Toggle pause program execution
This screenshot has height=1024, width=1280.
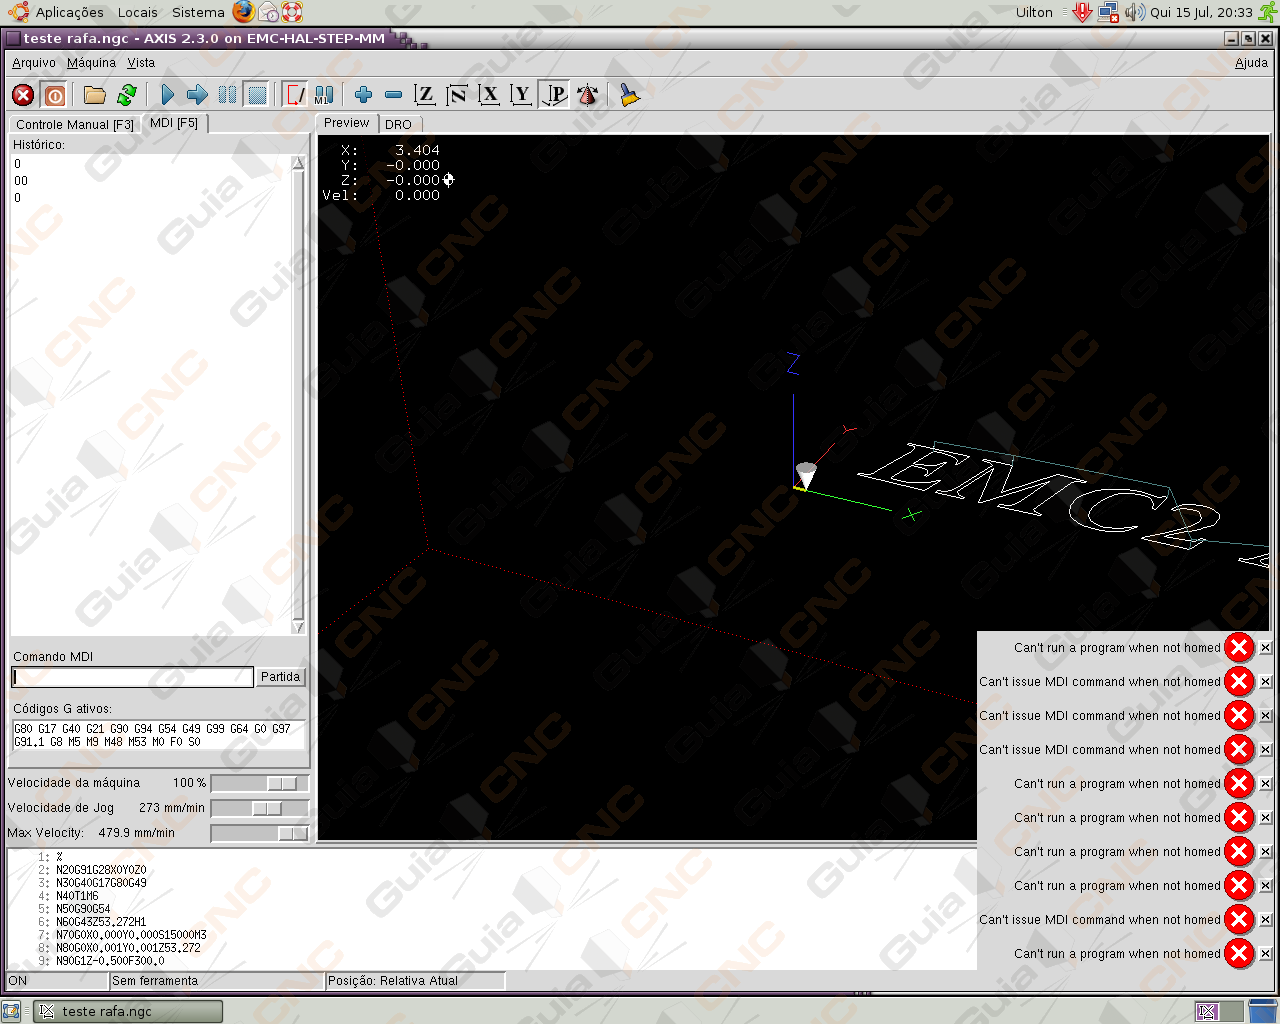228,95
